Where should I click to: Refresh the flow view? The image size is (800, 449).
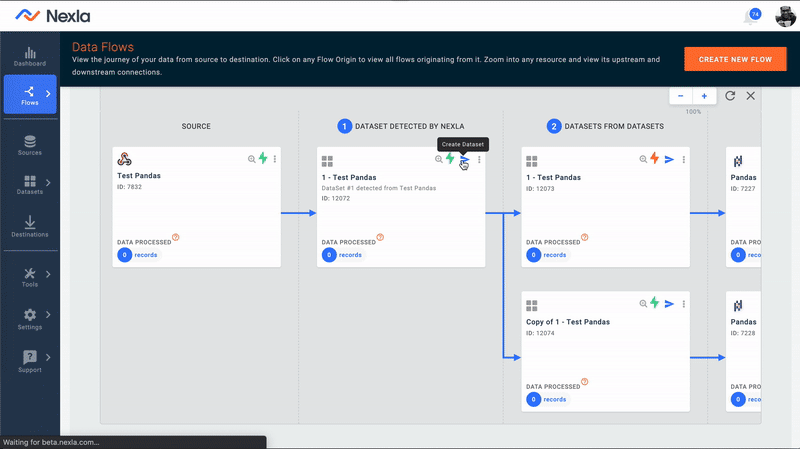pos(731,96)
